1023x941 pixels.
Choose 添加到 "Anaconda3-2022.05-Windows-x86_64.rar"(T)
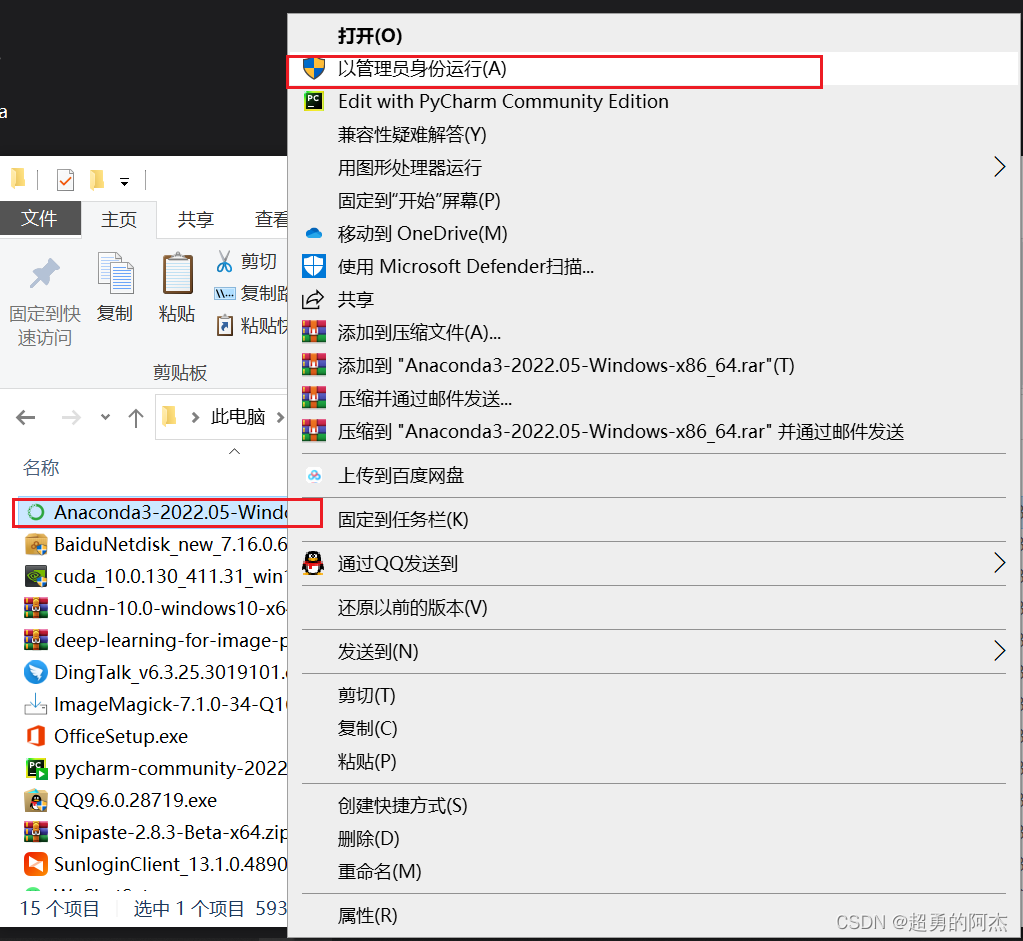[566, 365]
